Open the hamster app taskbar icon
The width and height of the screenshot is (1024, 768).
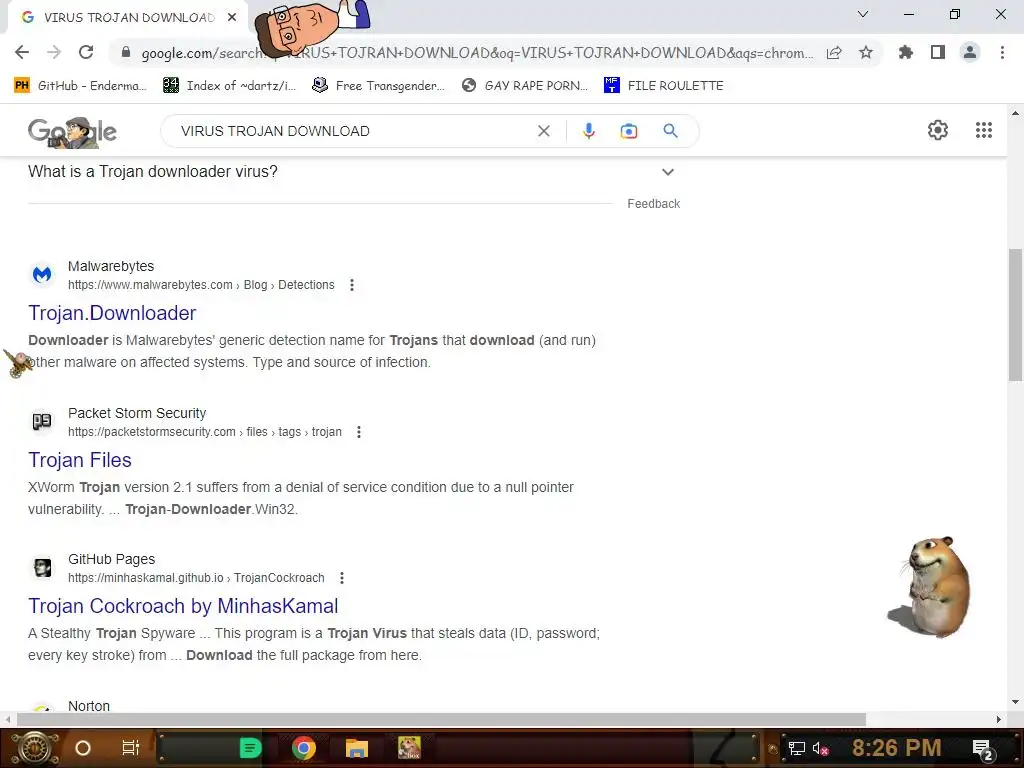pyautogui.click(x=409, y=748)
